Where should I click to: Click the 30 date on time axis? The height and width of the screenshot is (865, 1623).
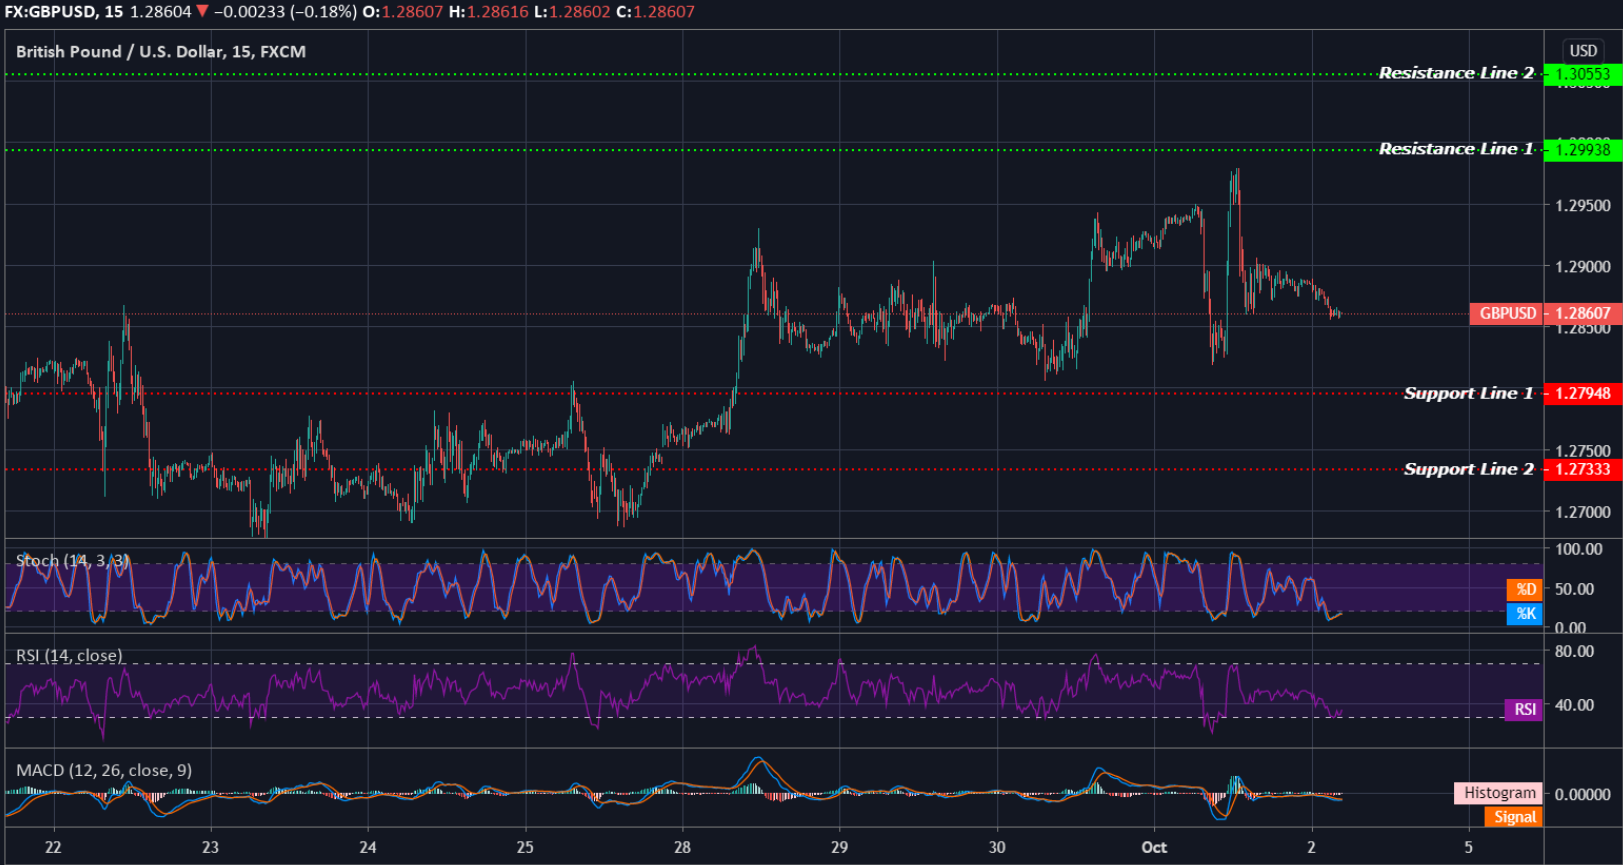point(997,847)
